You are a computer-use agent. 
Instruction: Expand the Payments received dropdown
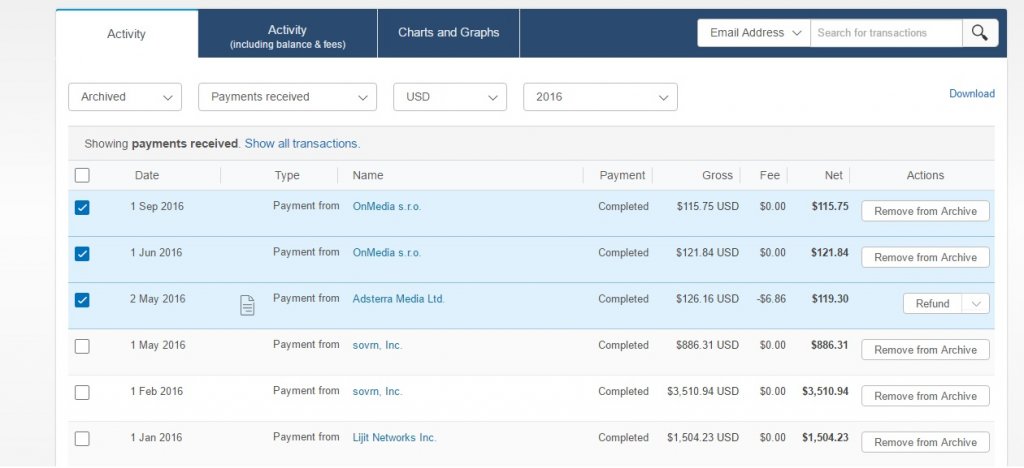click(x=288, y=97)
